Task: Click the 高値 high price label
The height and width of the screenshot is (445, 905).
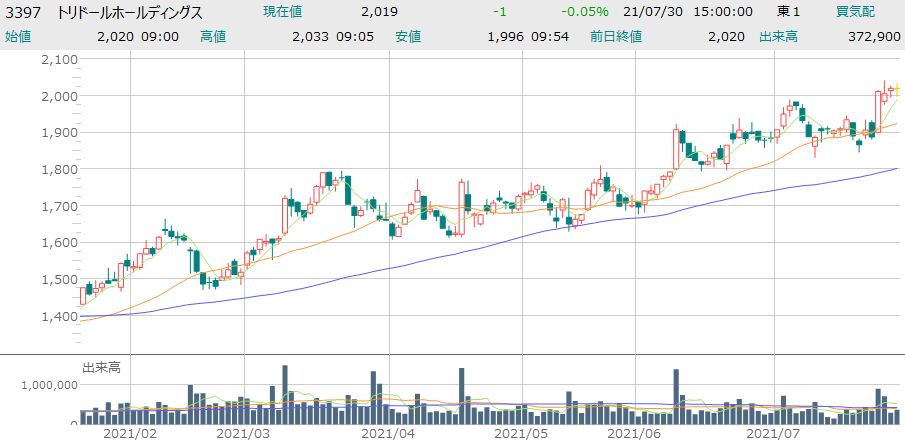Action: [213, 37]
